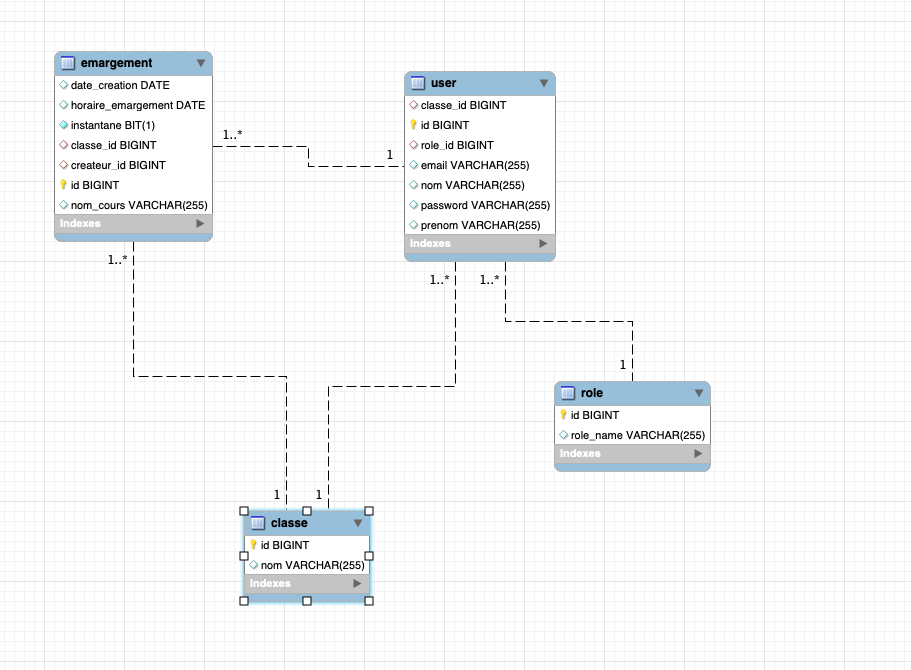Expand the Indexes section of user table
The width and height of the screenshot is (911, 670).
543,244
